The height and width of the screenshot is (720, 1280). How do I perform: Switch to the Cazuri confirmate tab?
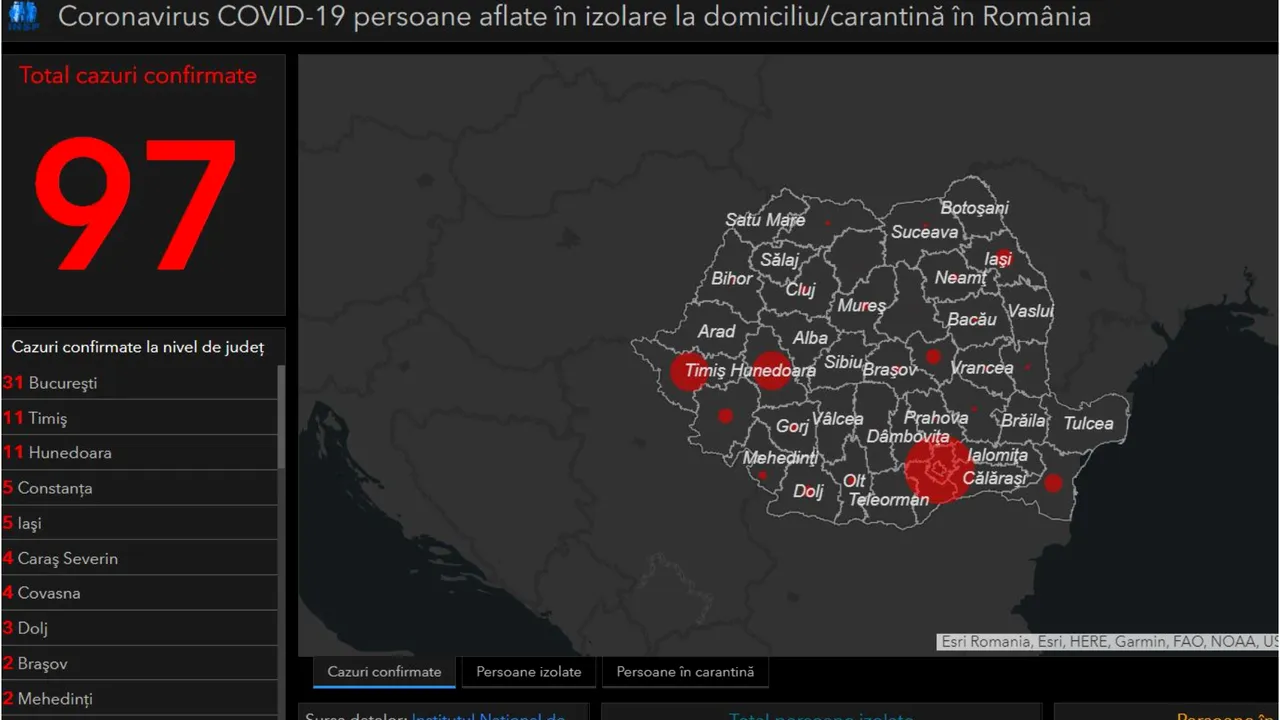tap(385, 672)
